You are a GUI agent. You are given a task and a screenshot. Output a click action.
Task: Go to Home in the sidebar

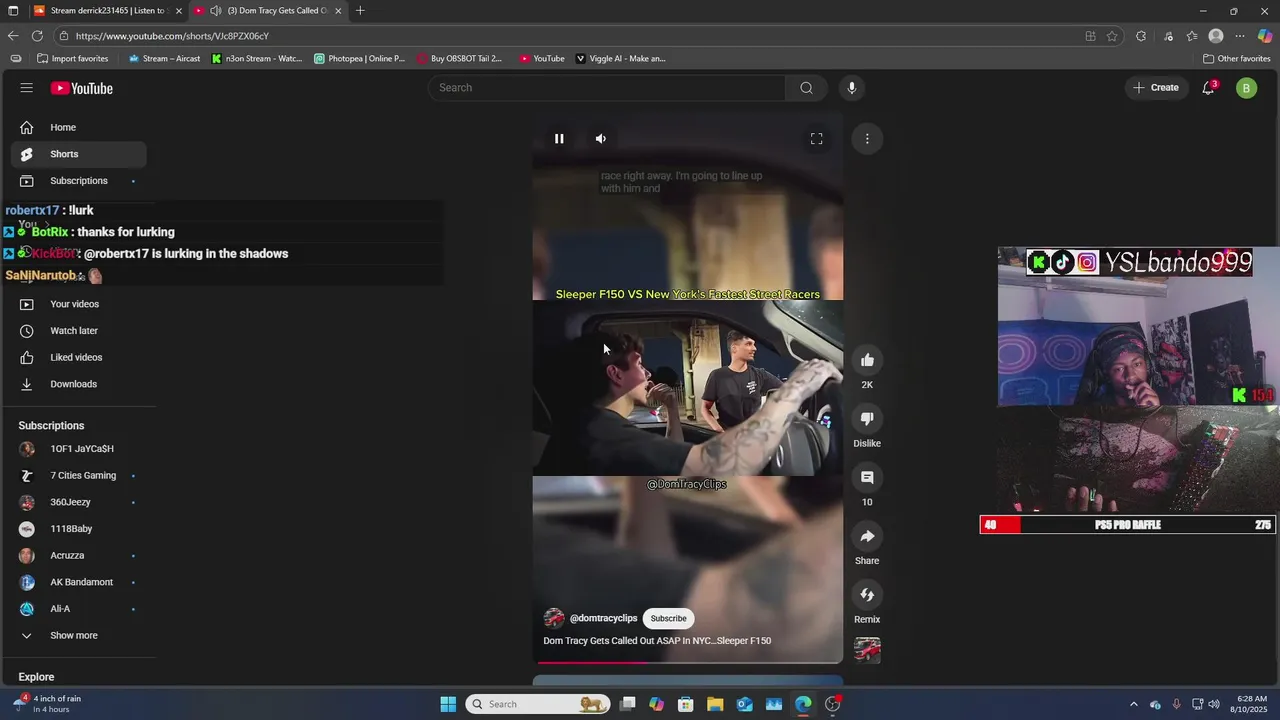(x=78, y=128)
